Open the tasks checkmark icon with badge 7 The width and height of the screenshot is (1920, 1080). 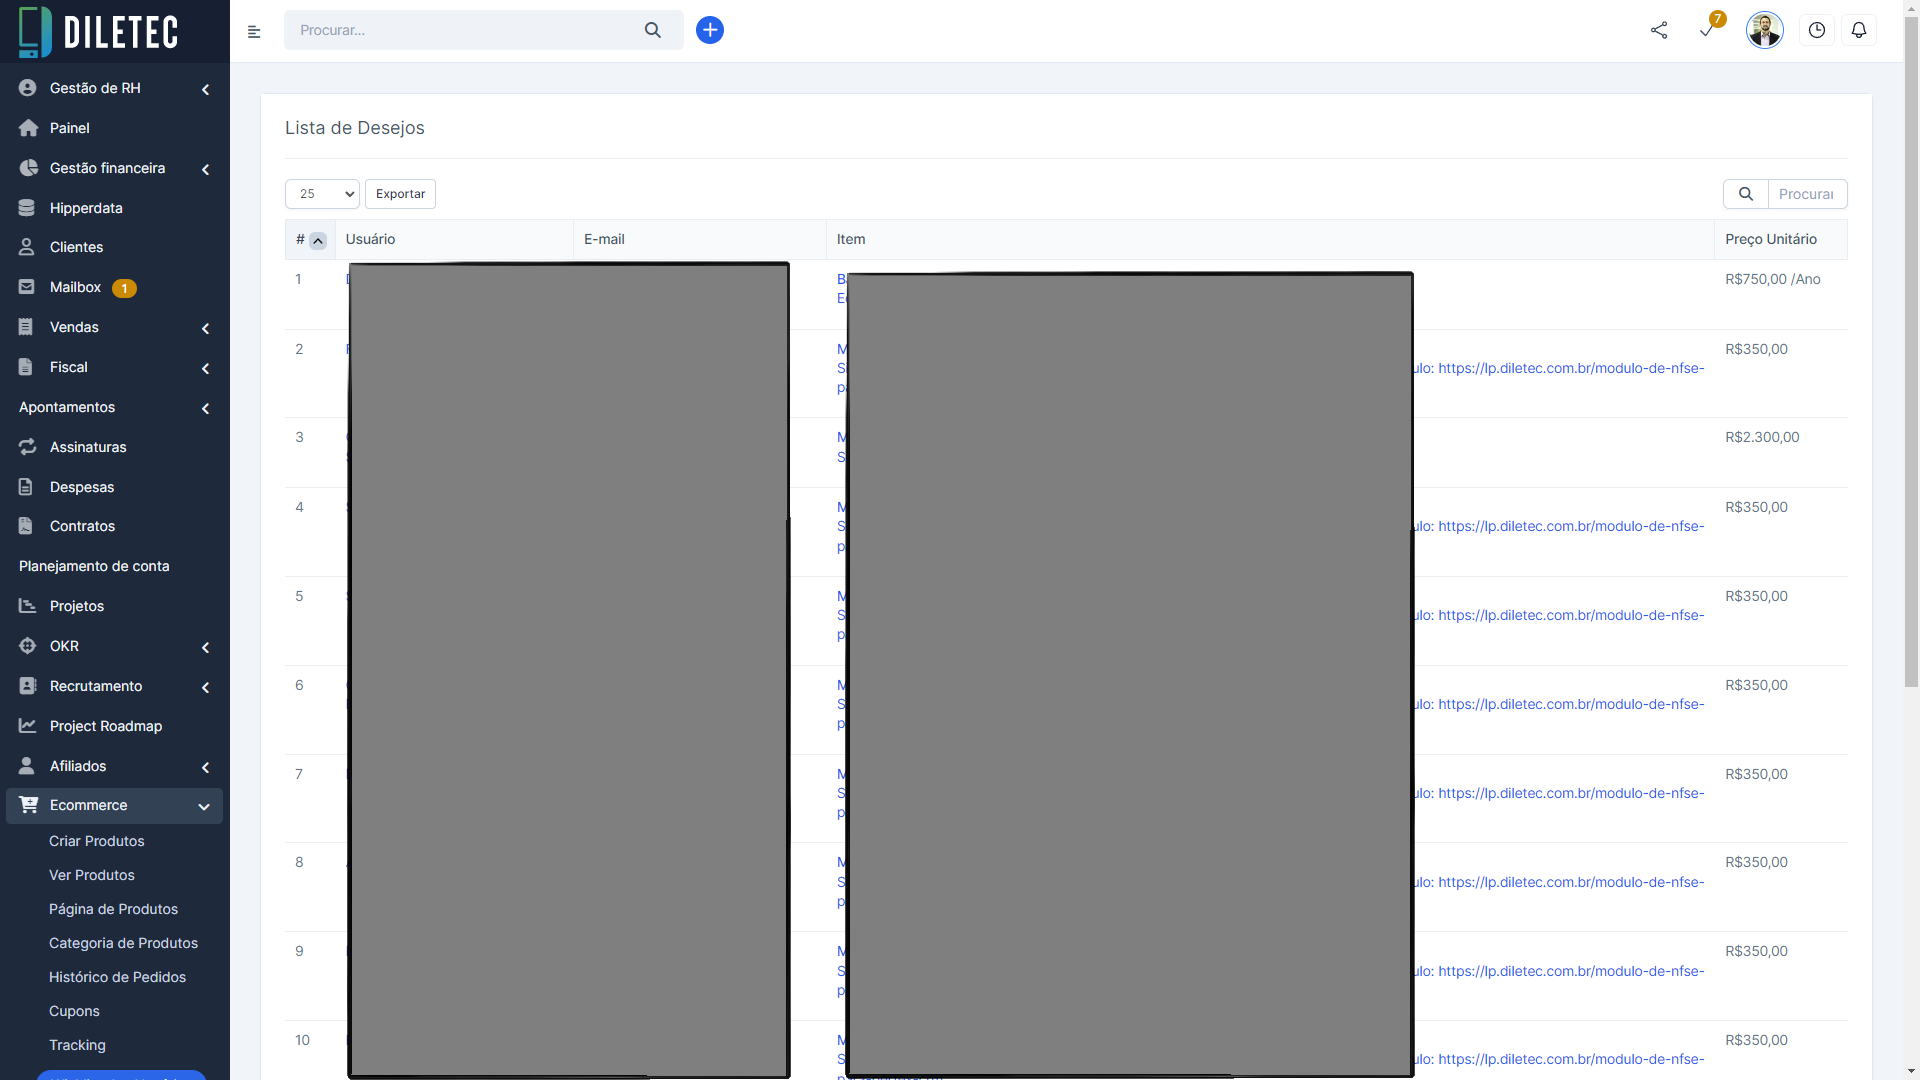[1707, 30]
